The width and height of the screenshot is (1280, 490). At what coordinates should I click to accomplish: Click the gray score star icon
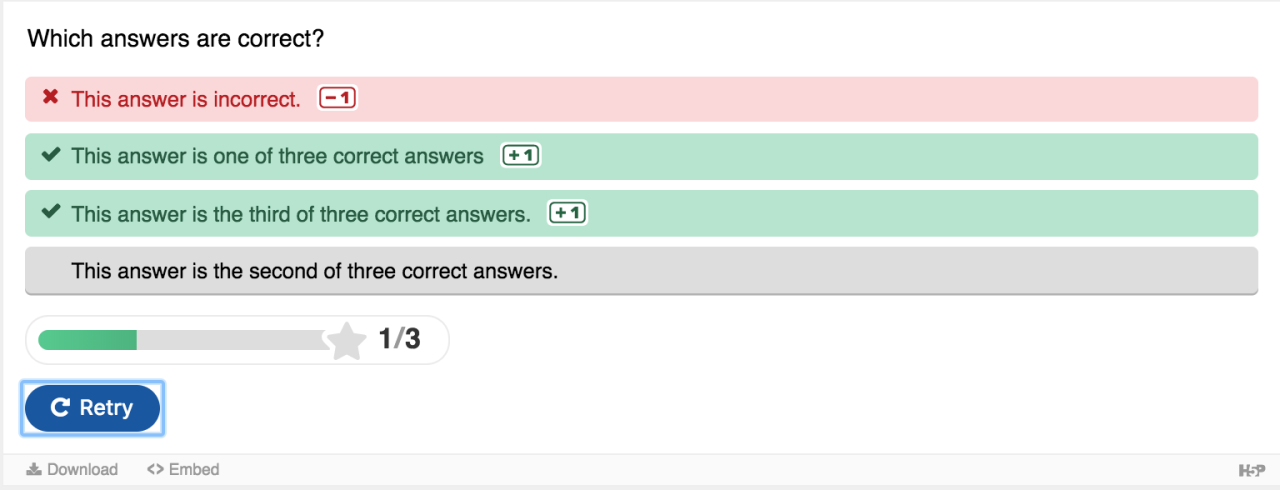pos(346,341)
